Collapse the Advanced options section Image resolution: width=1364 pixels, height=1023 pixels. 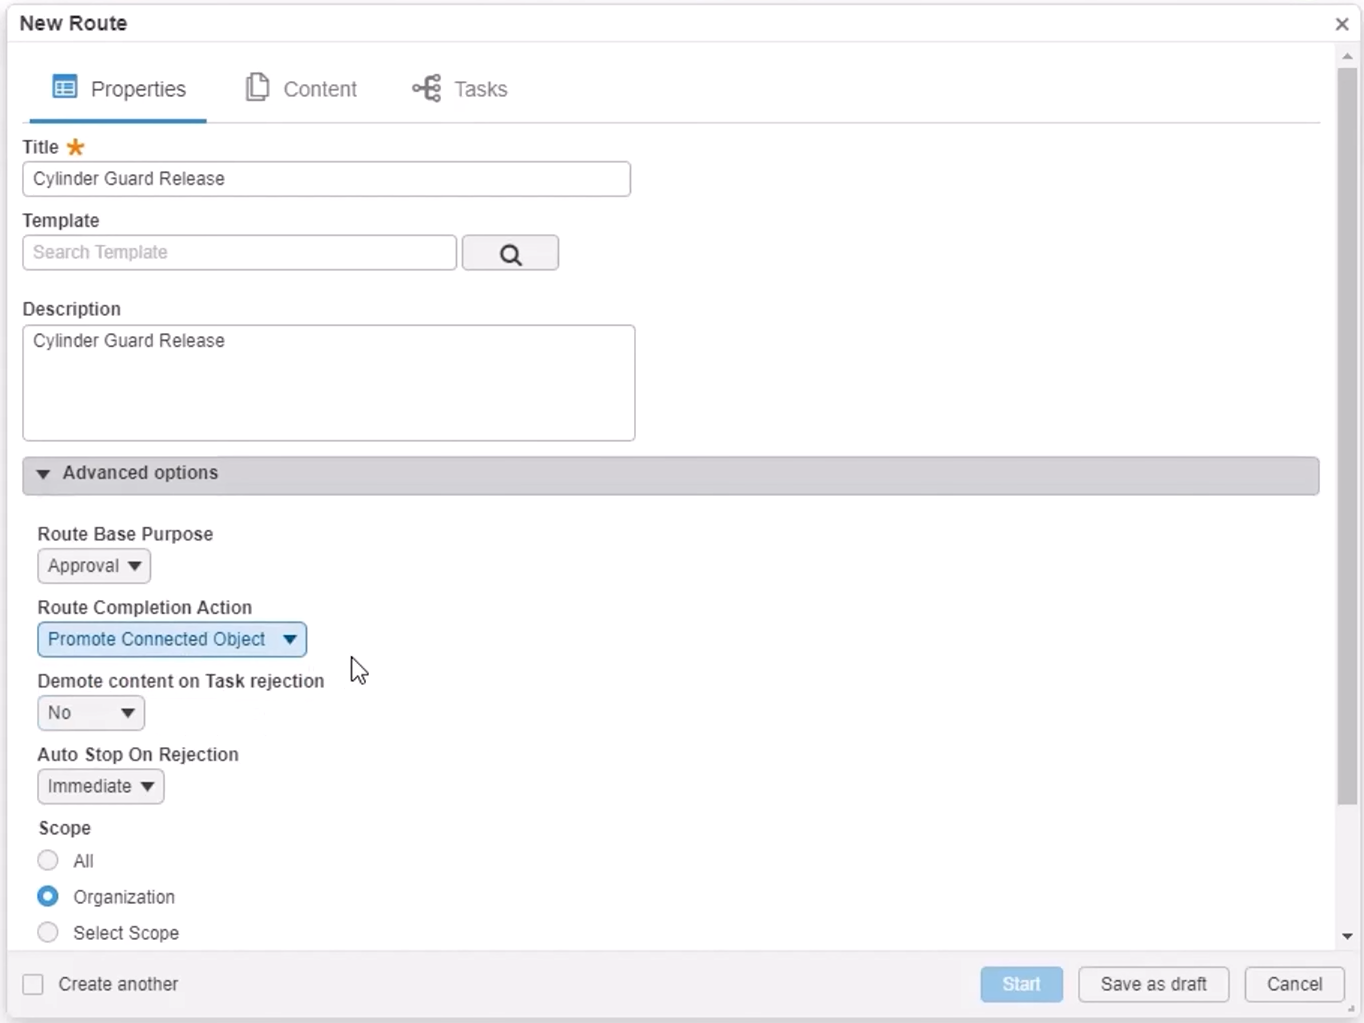tap(44, 474)
